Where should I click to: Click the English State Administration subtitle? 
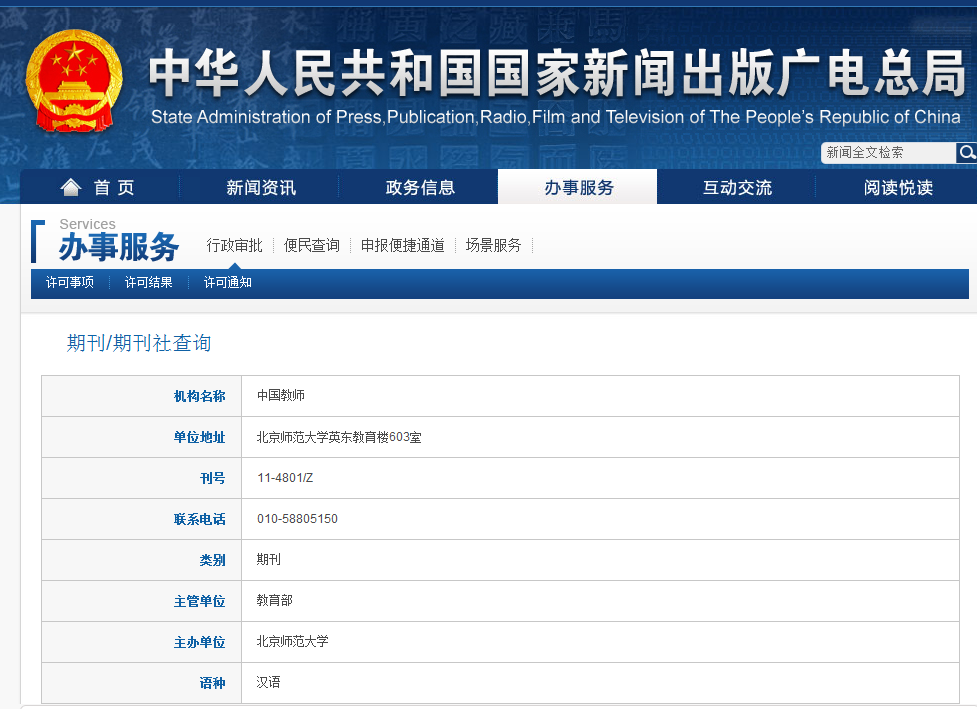(x=556, y=117)
